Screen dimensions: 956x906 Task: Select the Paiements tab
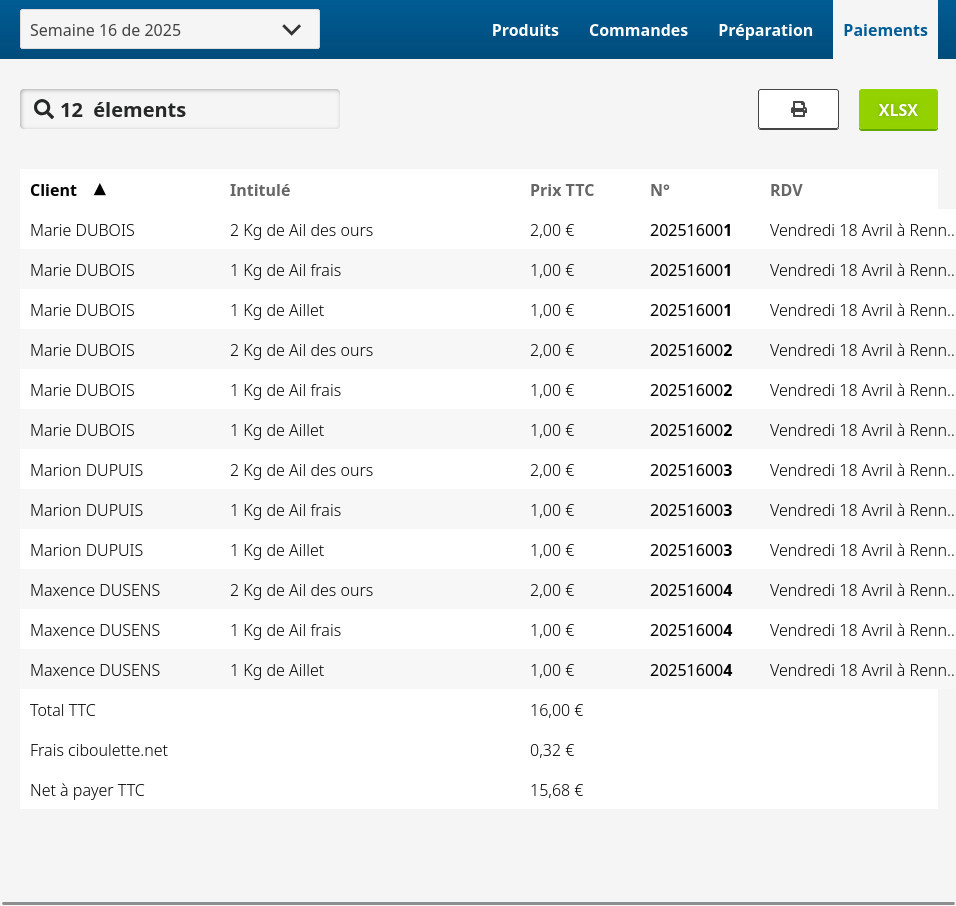point(885,30)
